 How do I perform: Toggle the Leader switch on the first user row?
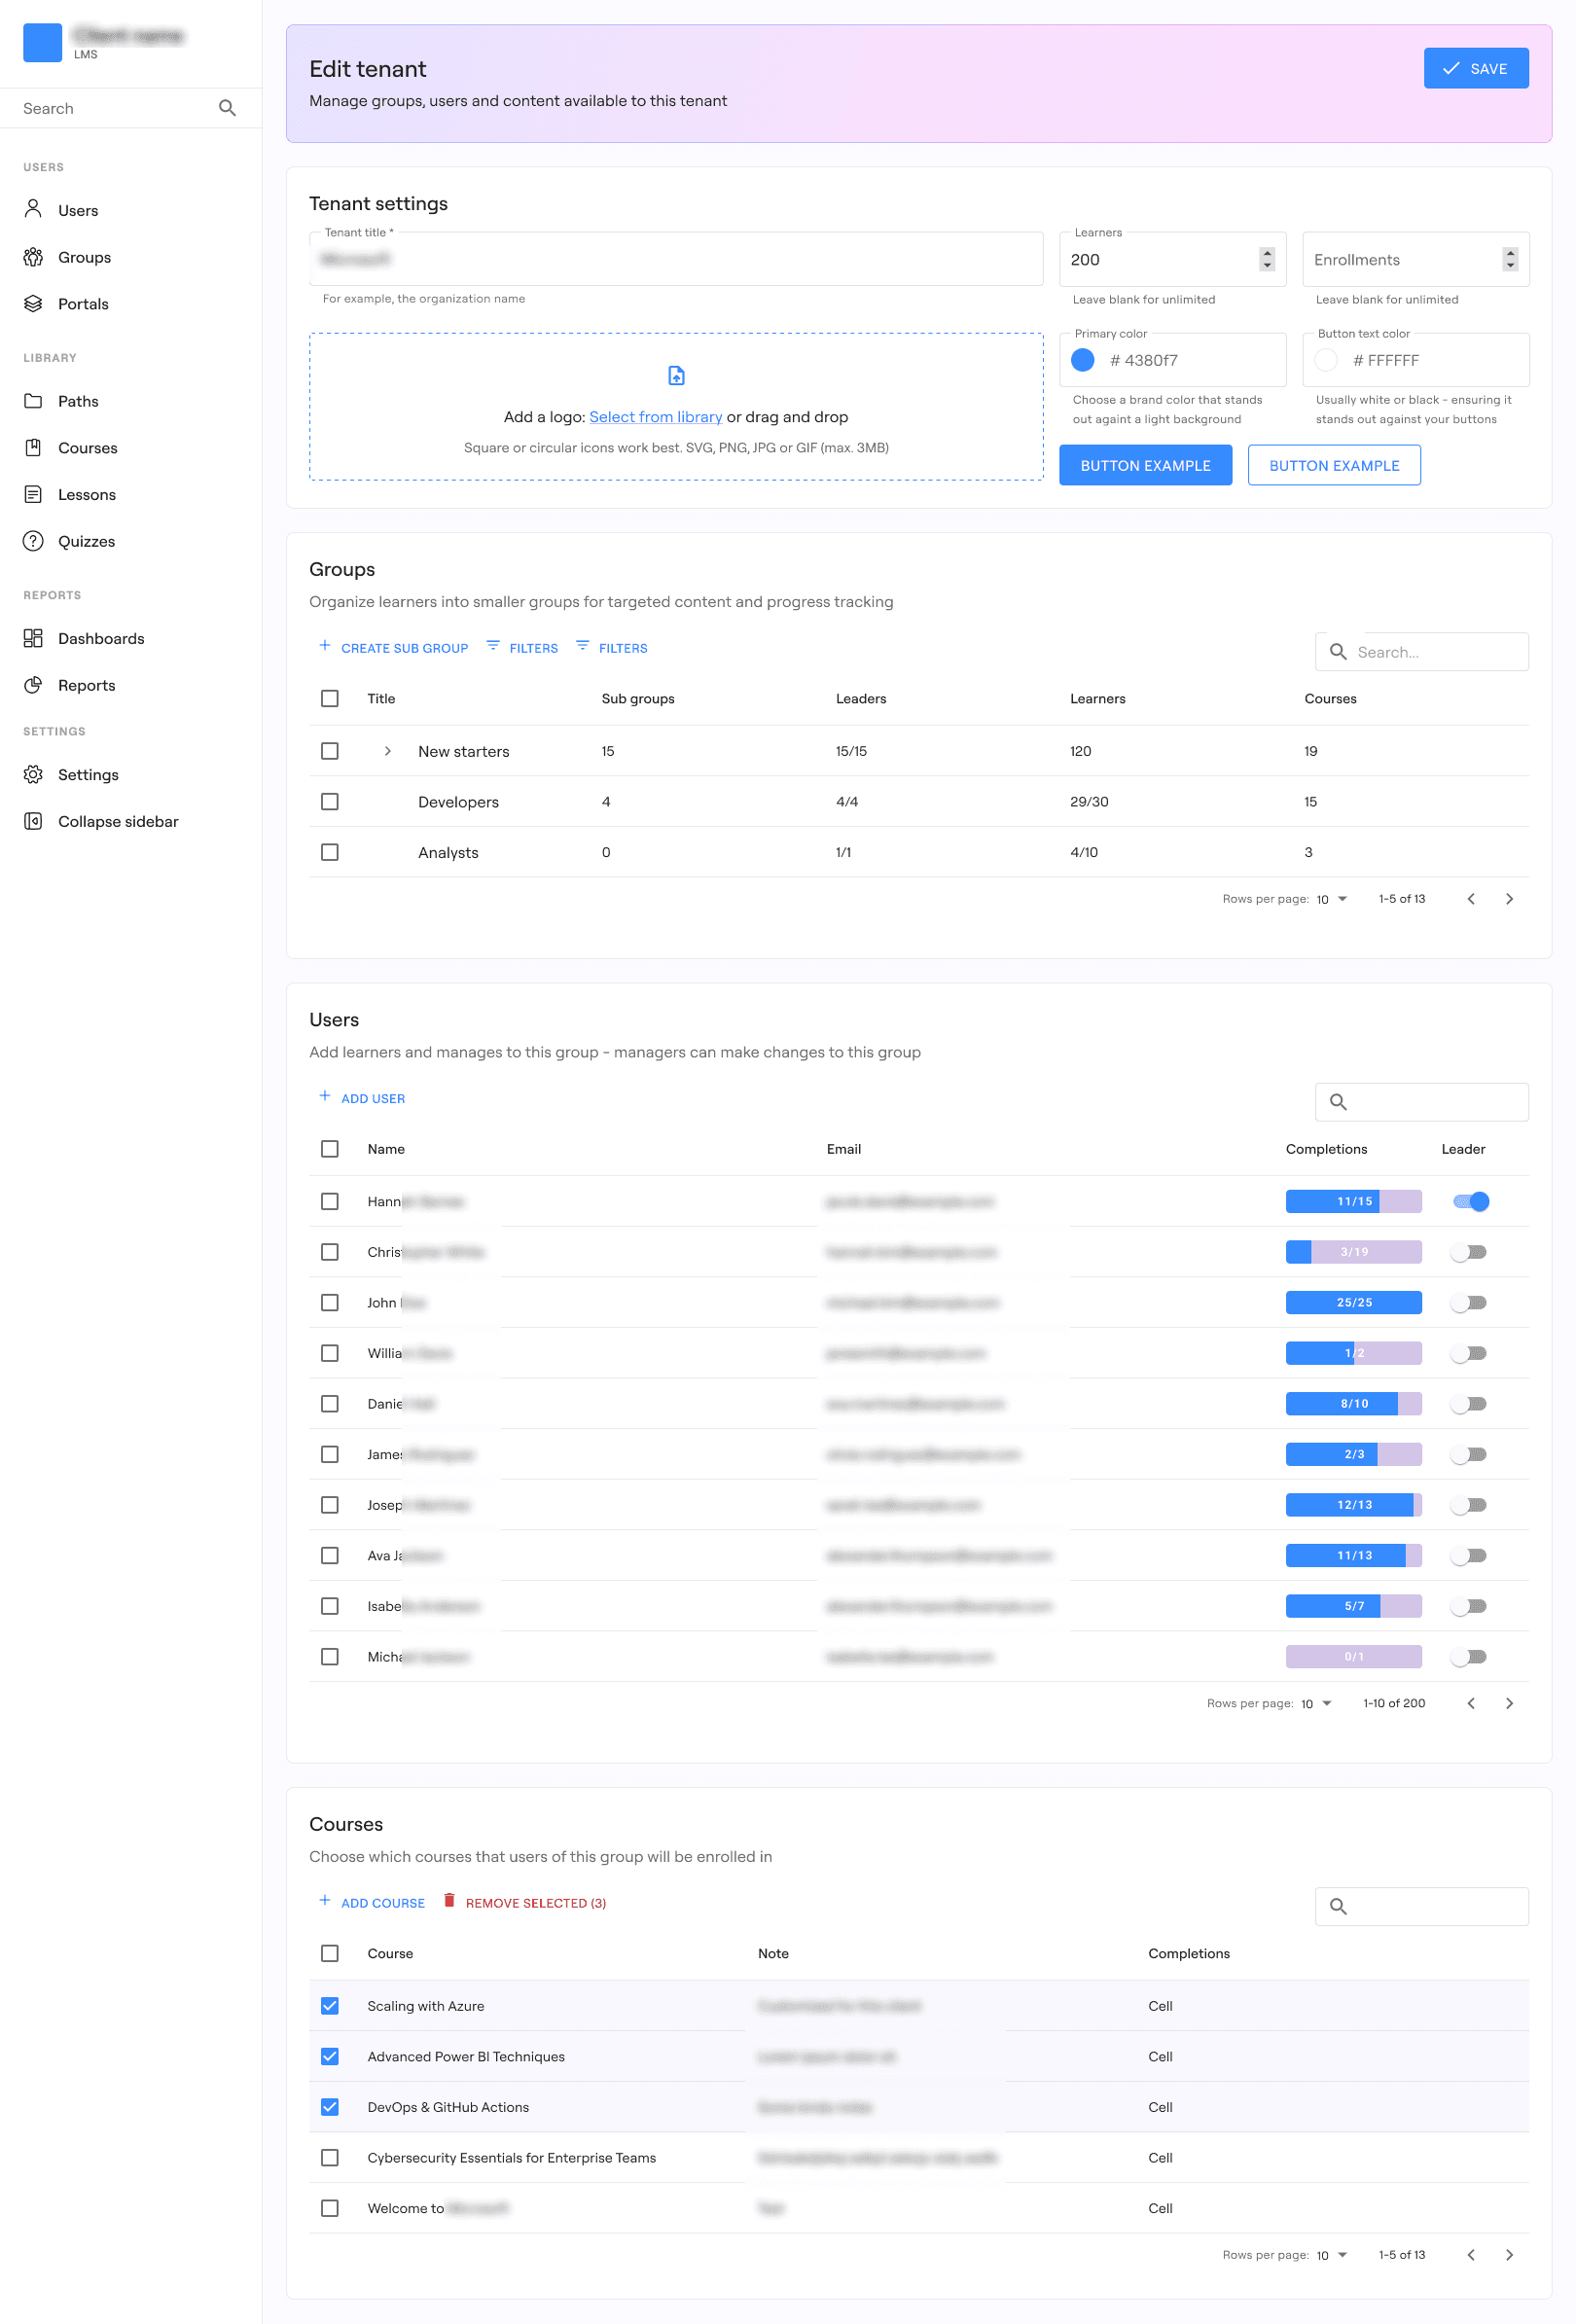point(1470,1201)
